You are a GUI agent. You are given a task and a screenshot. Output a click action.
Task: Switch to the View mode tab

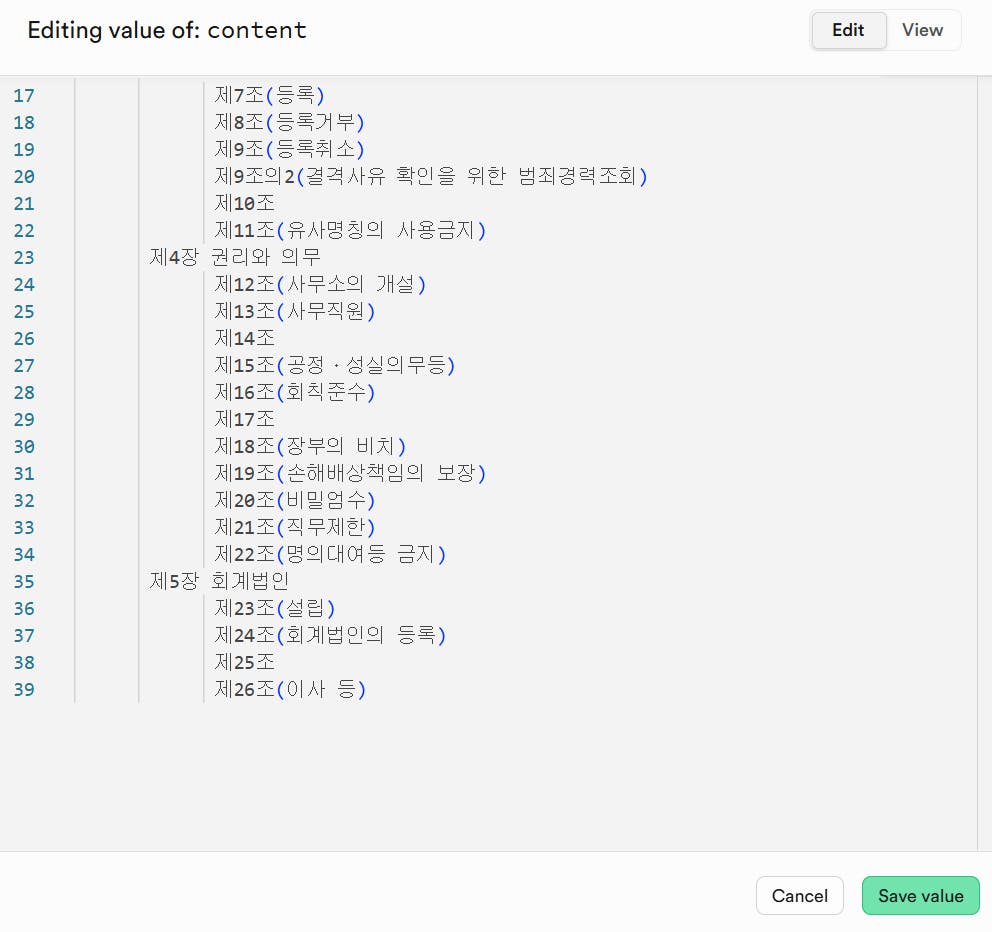pyautogui.click(x=922, y=30)
